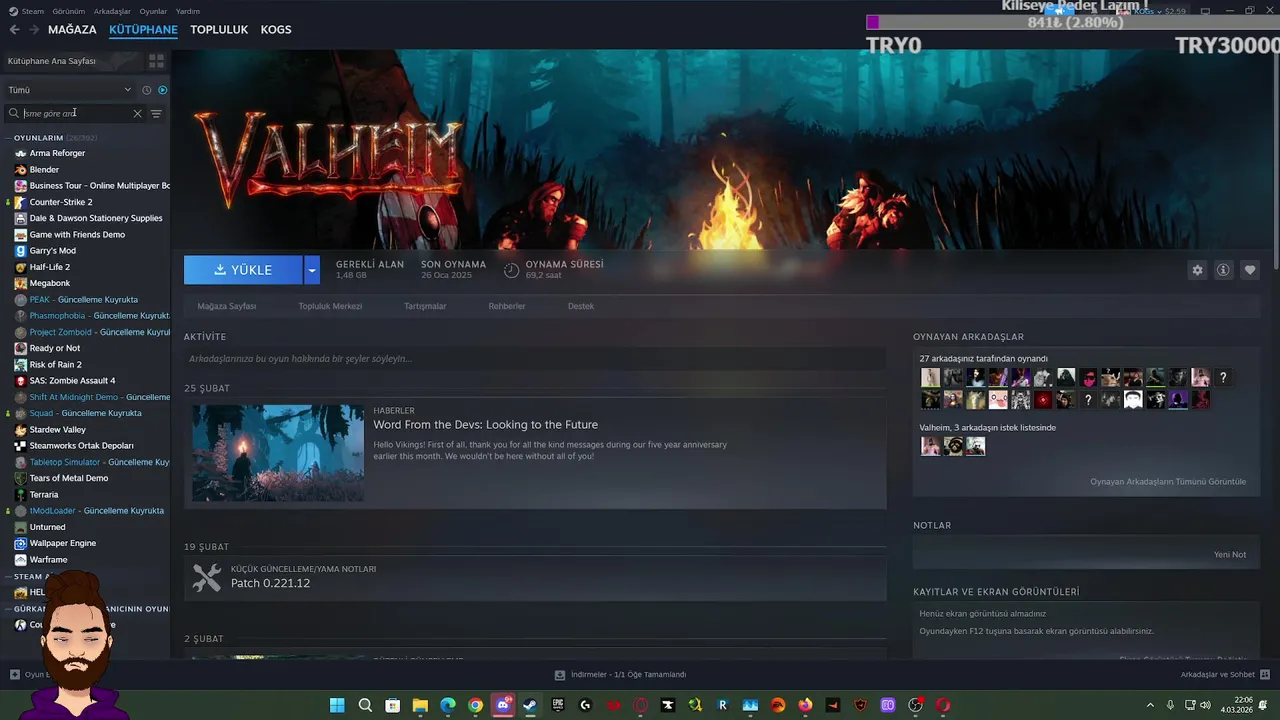Open the Mağaza Sayfası link
Image resolution: width=1280 pixels, height=720 pixels.
click(227, 306)
